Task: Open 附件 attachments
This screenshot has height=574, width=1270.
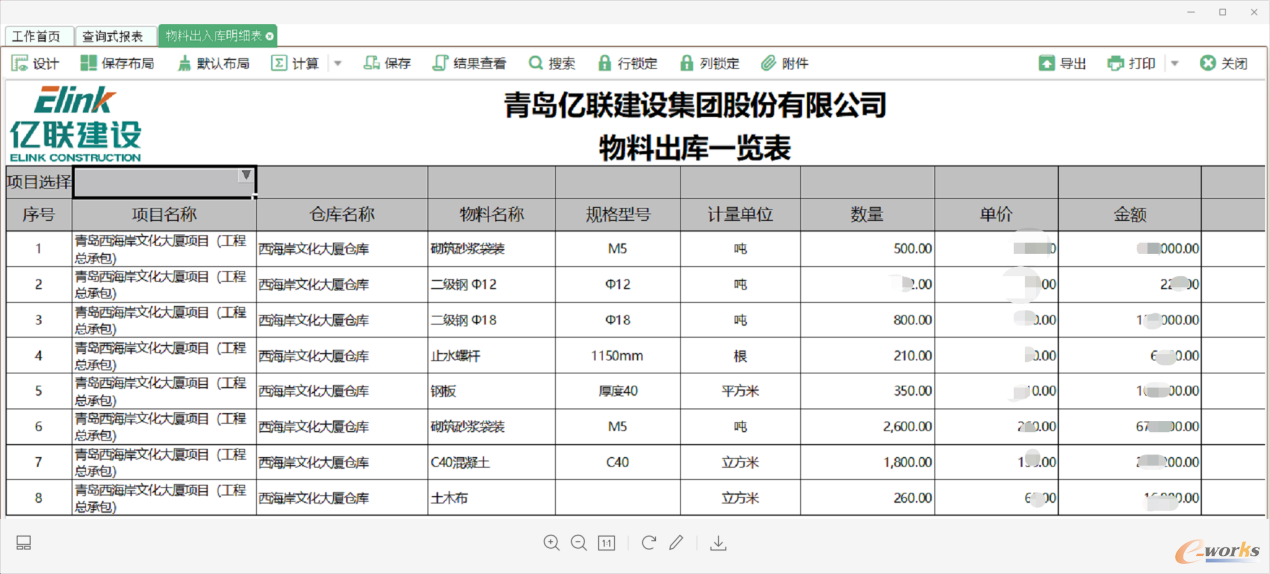Action: tap(784, 63)
